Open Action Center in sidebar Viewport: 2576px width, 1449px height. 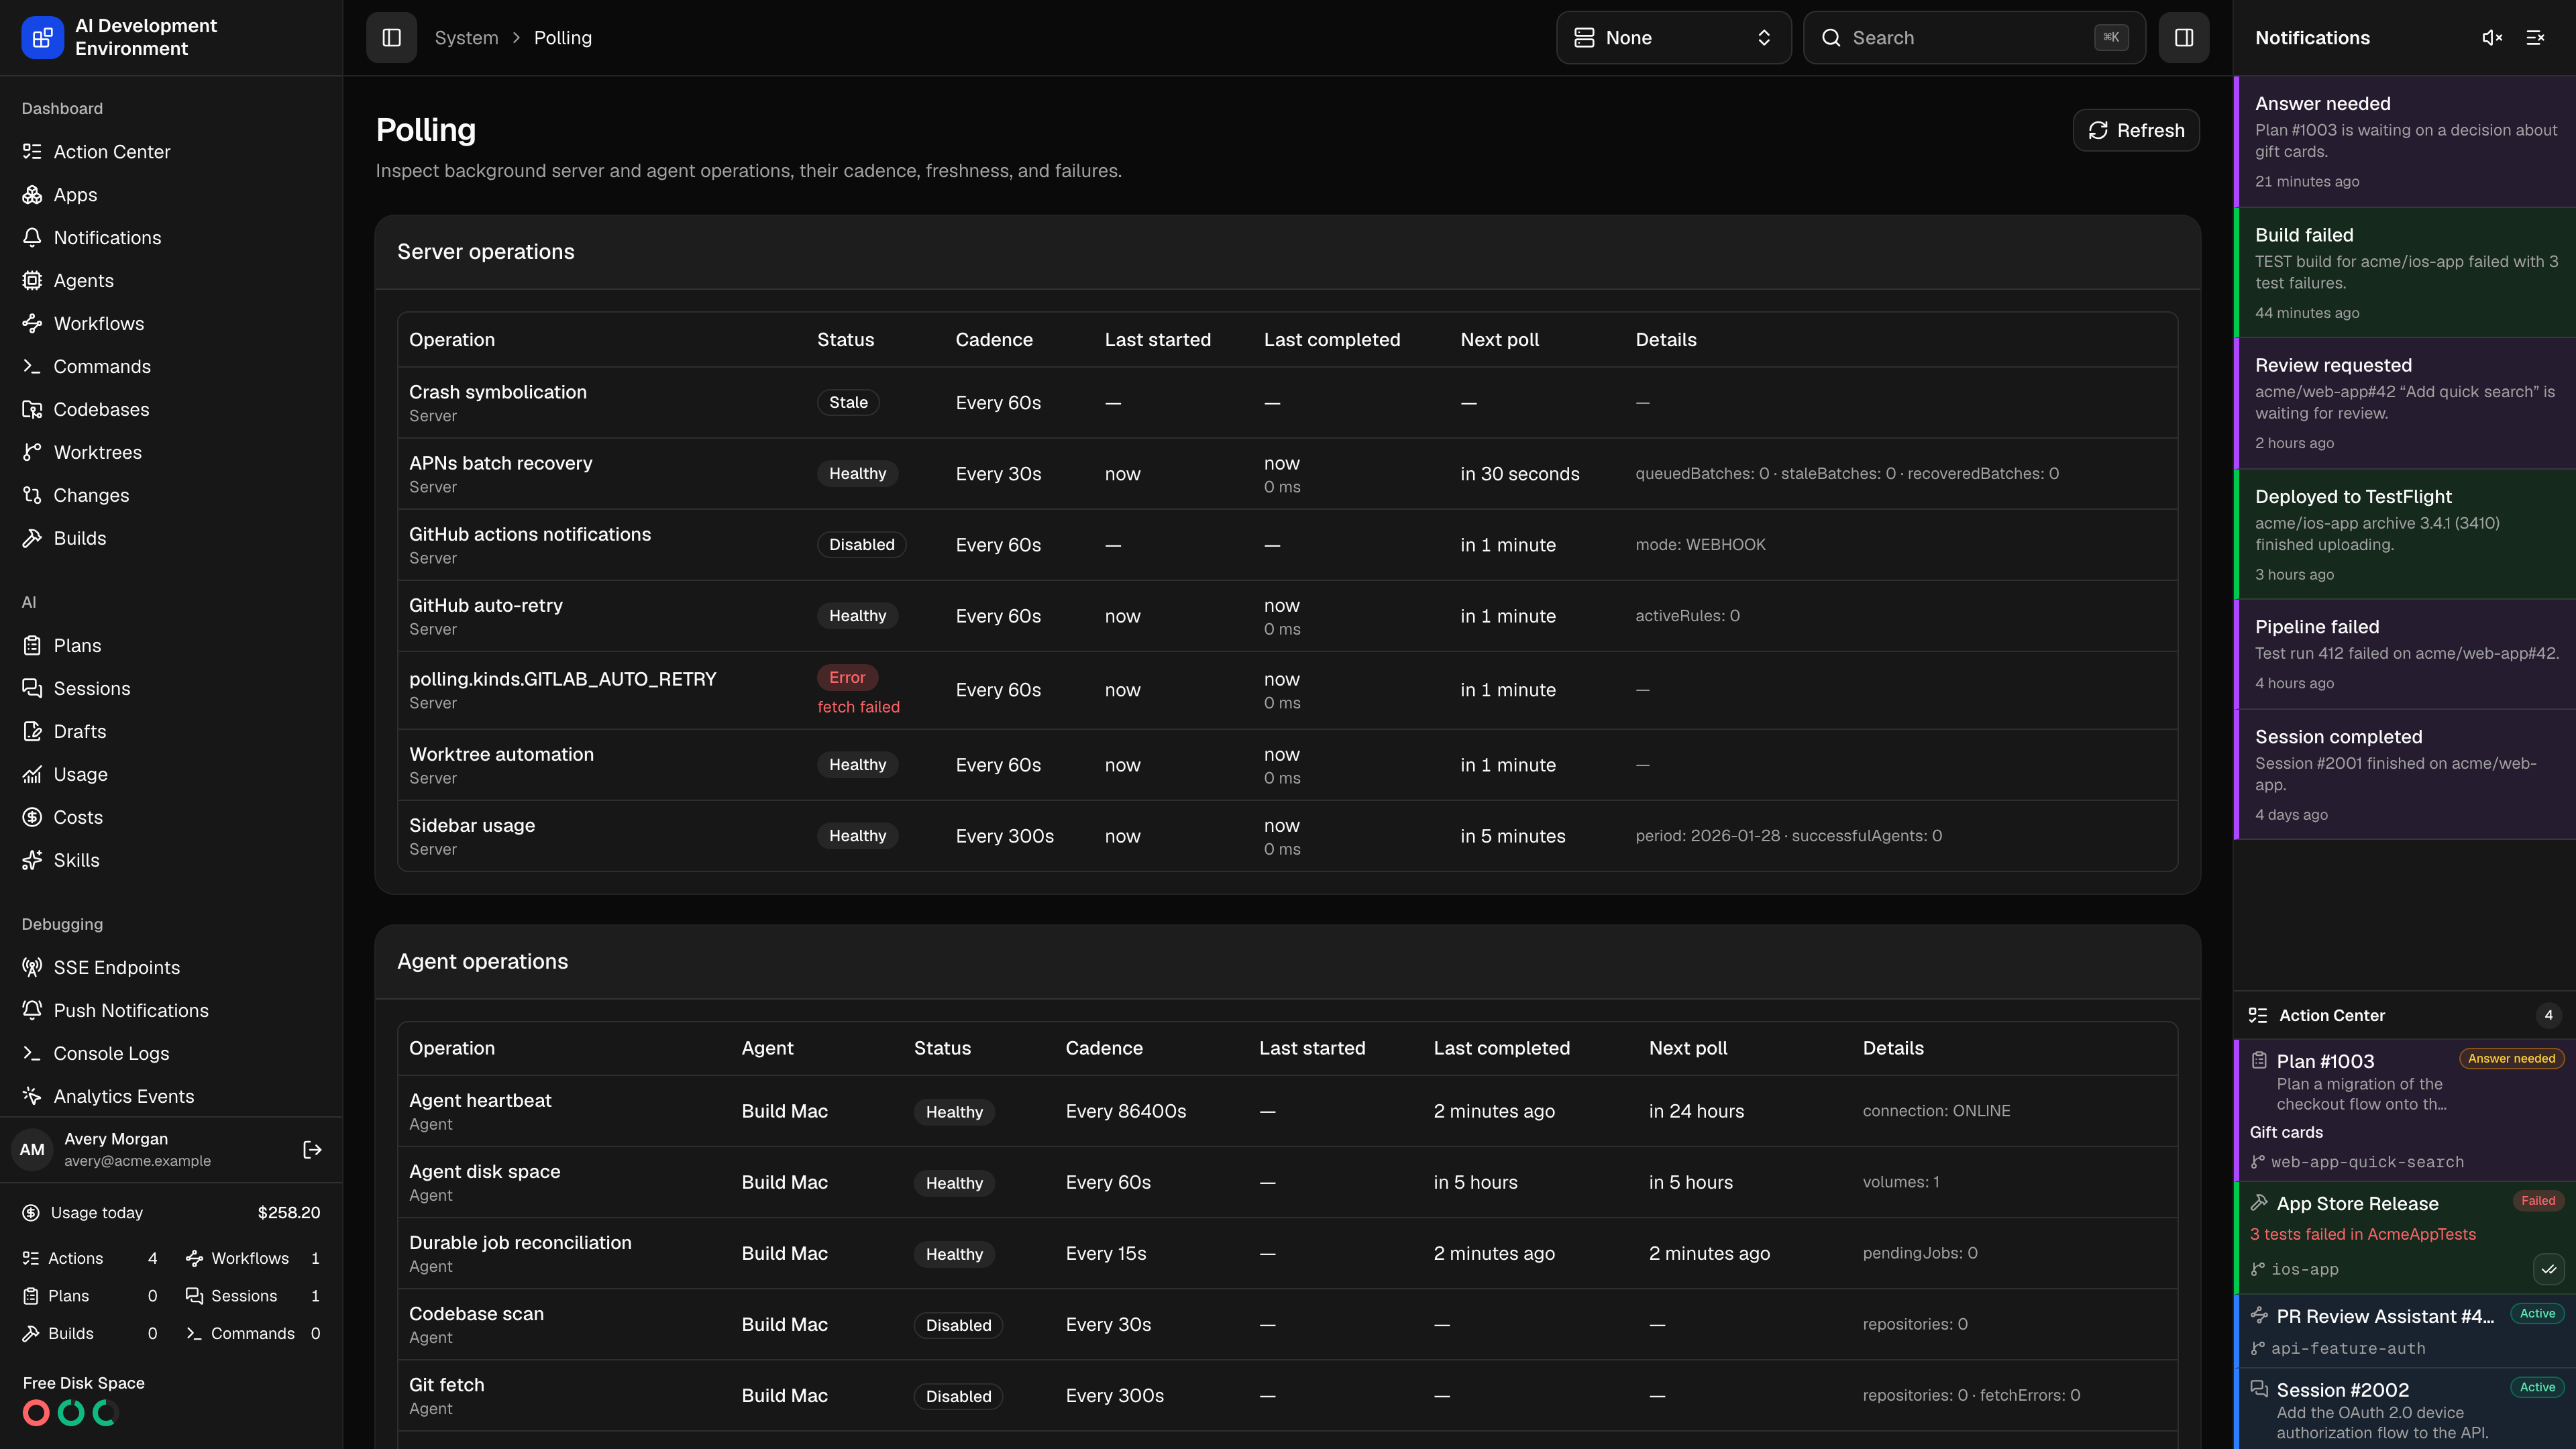coord(171,152)
